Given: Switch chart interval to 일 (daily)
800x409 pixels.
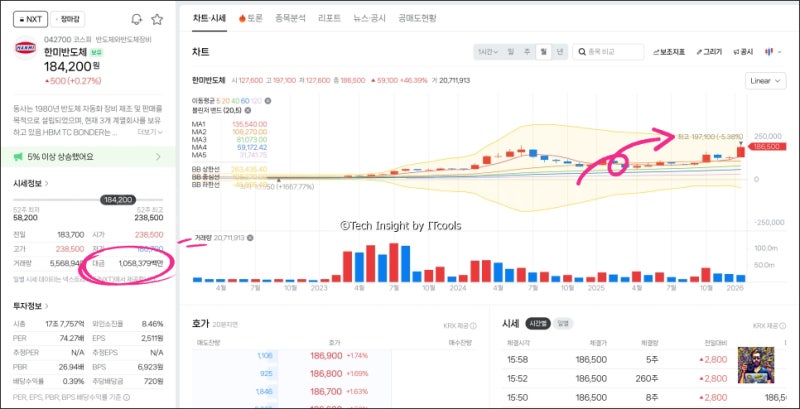Looking at the screenshot, I should click(x=510, y=52).
